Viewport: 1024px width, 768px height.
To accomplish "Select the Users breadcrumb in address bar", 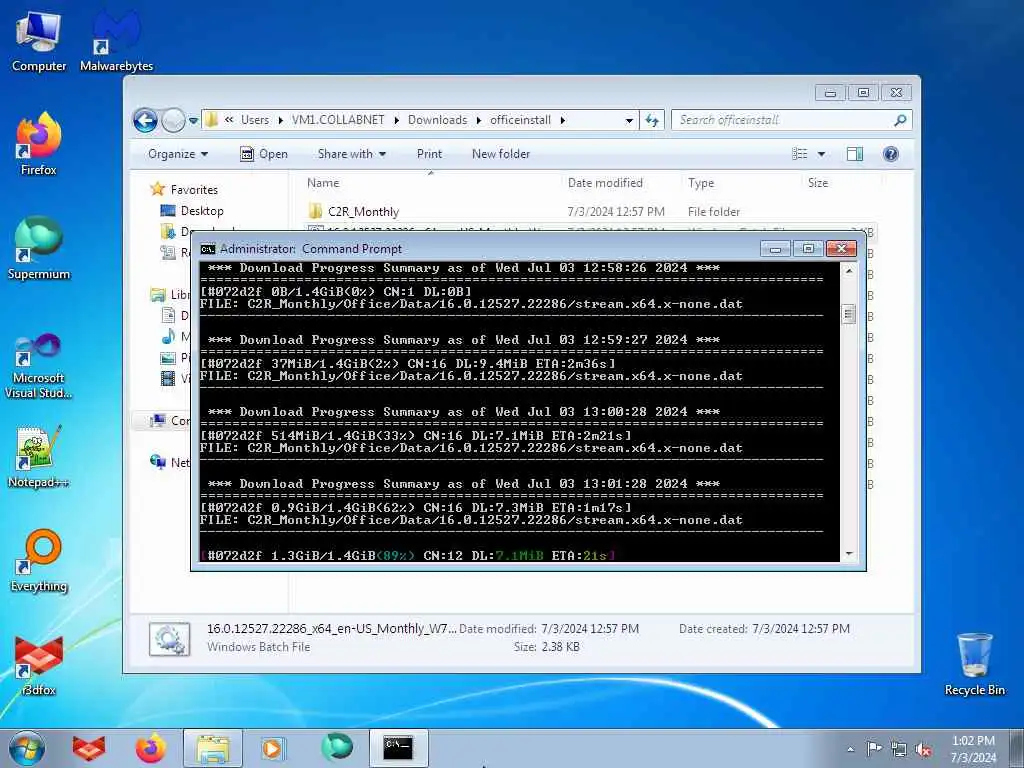I will 255,120.
